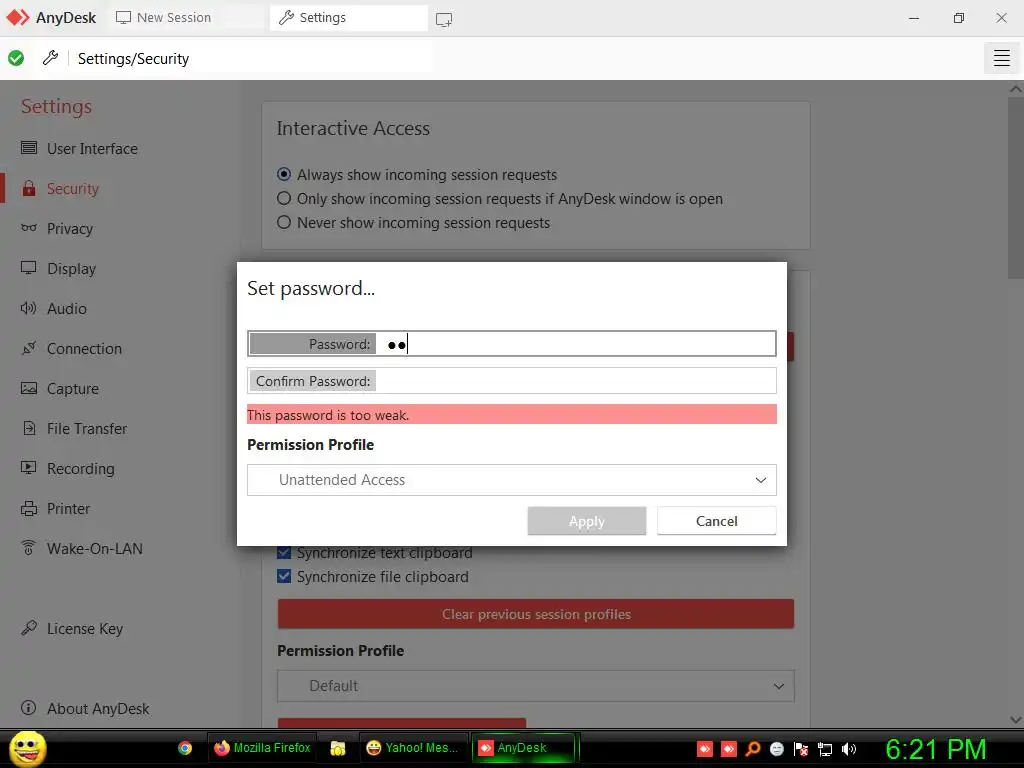The image size is (1024, 768).
Task: Click the 'Interactive Access' heading
Action: [353, 129]
